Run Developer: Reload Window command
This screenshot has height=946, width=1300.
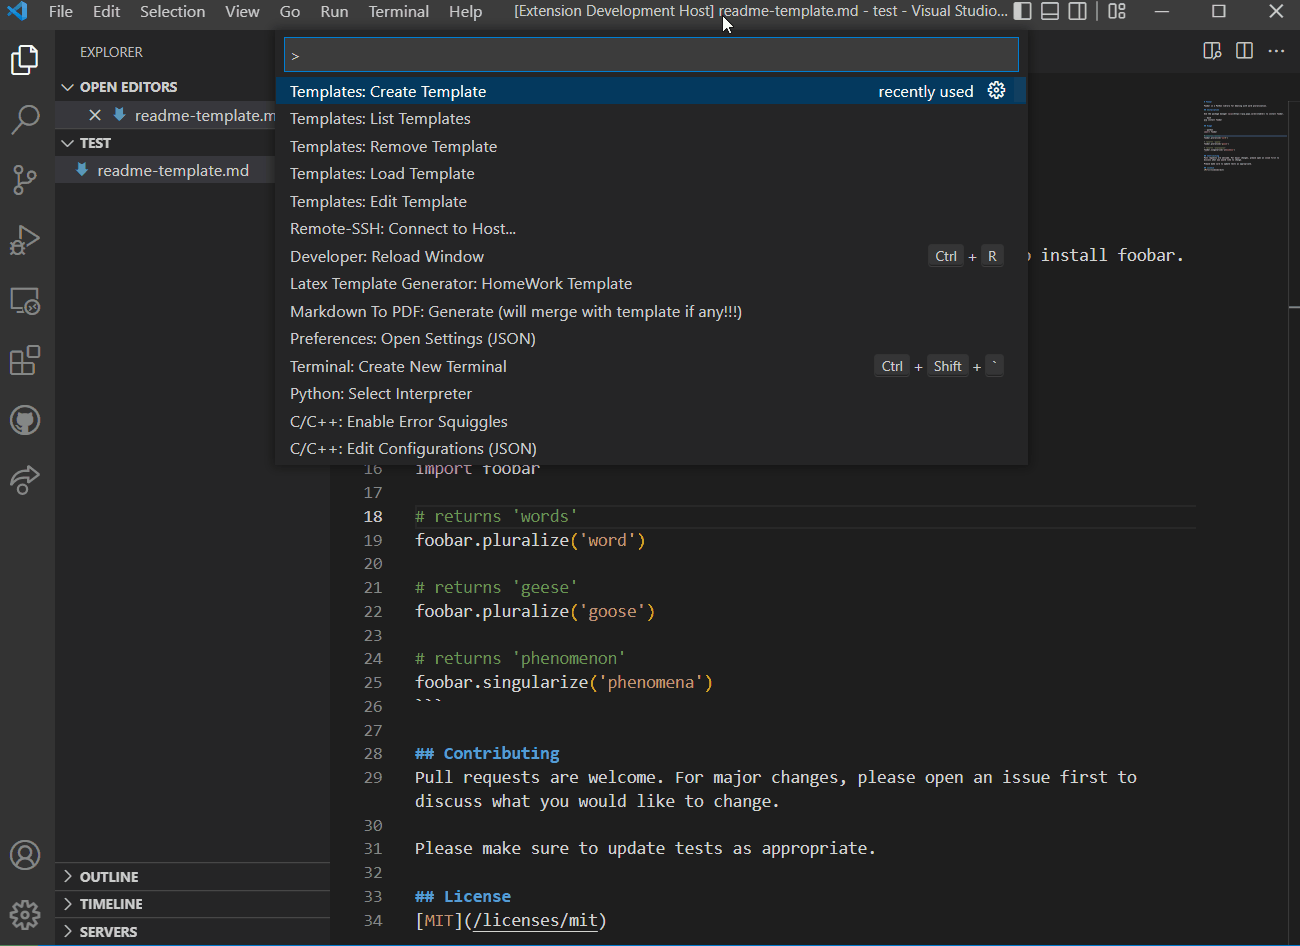(x=387, y=257)
